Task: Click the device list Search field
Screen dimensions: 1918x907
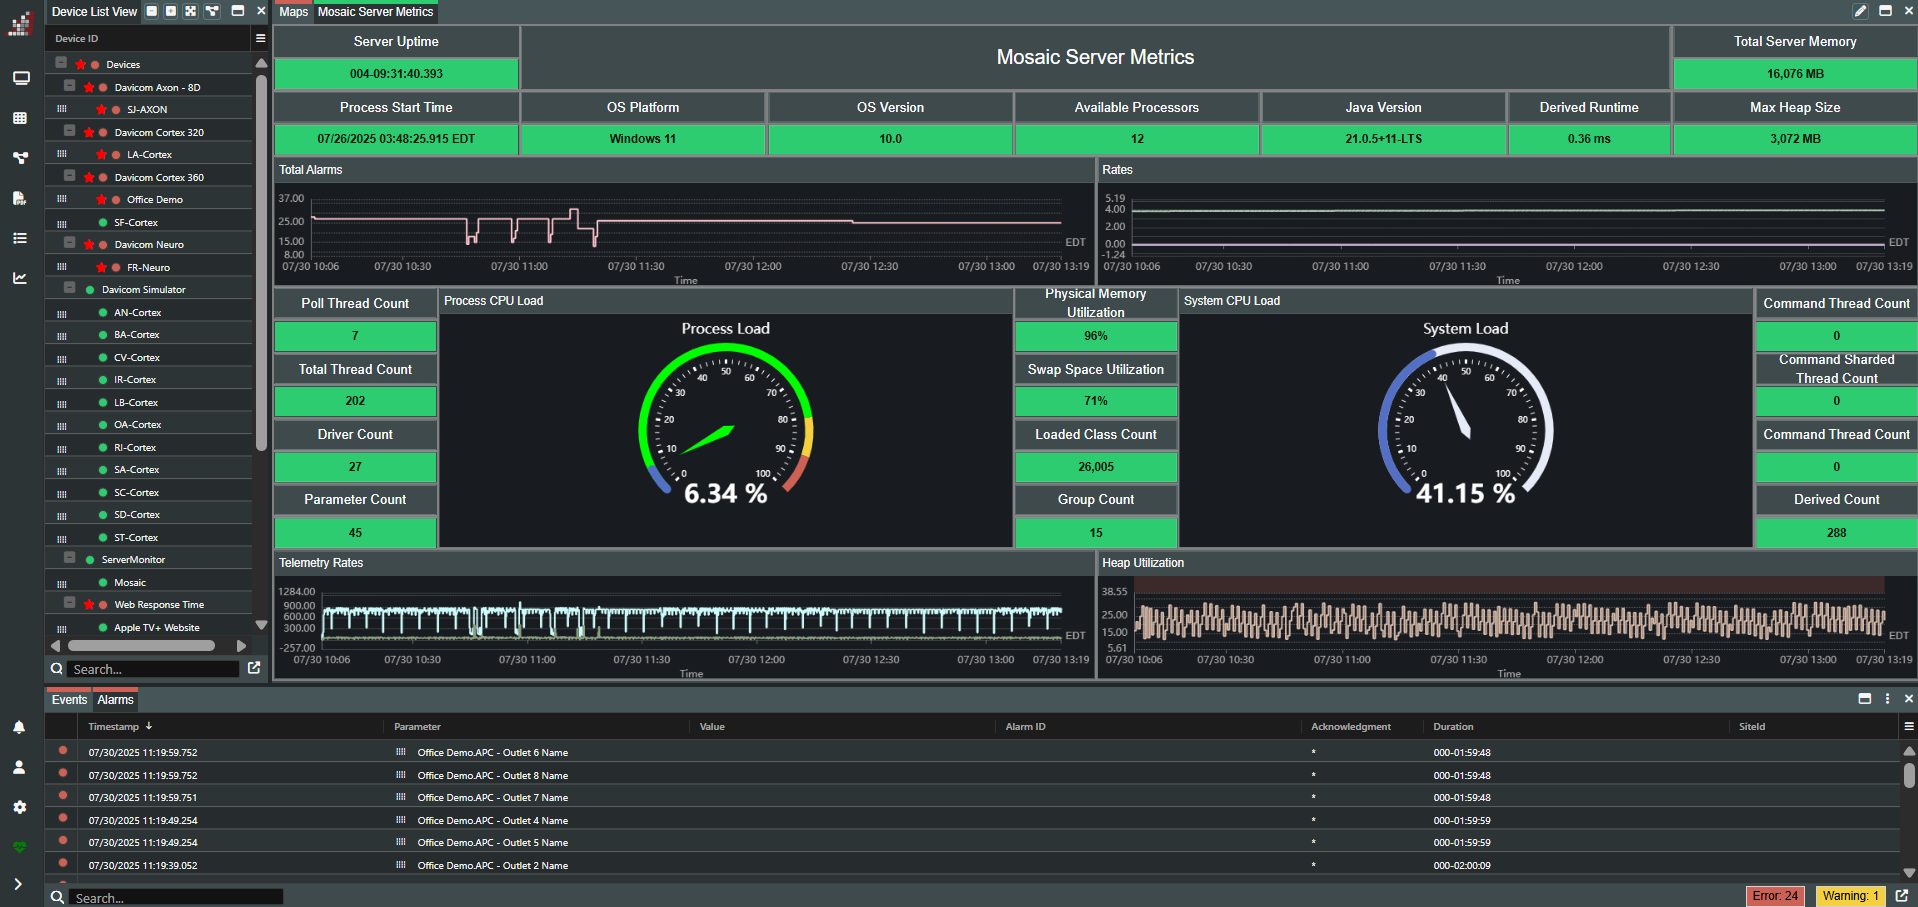Action: click(x=152, y=669)
